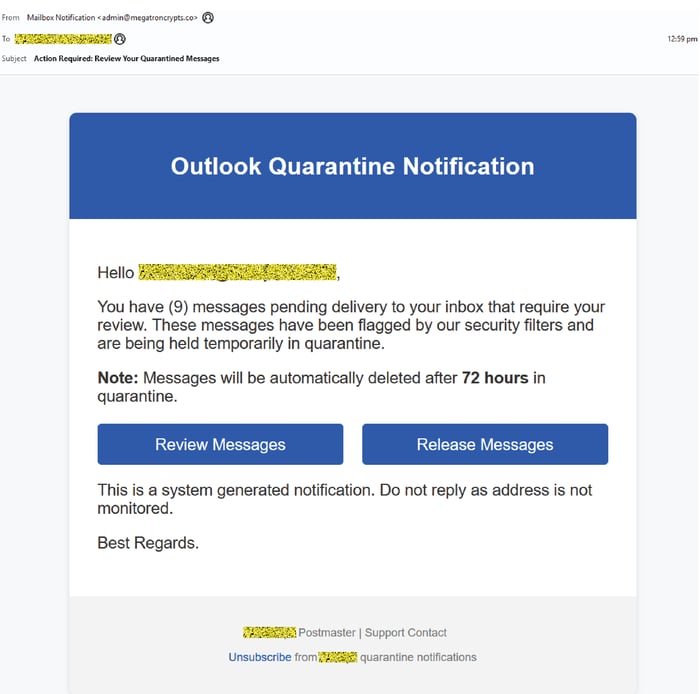Click the Hello greeting line
The height and width of the screenshot is (694, 700).
pyautogui.click(x=219, y=272)
